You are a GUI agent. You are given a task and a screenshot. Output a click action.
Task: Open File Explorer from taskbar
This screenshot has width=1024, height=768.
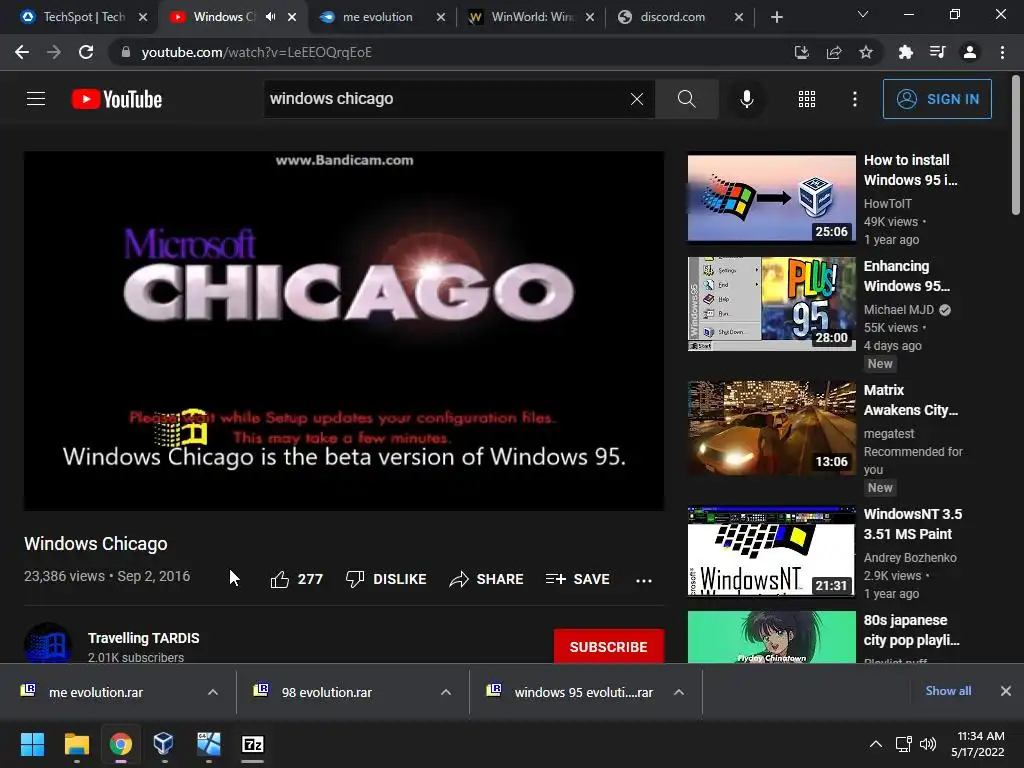[76, 744]
